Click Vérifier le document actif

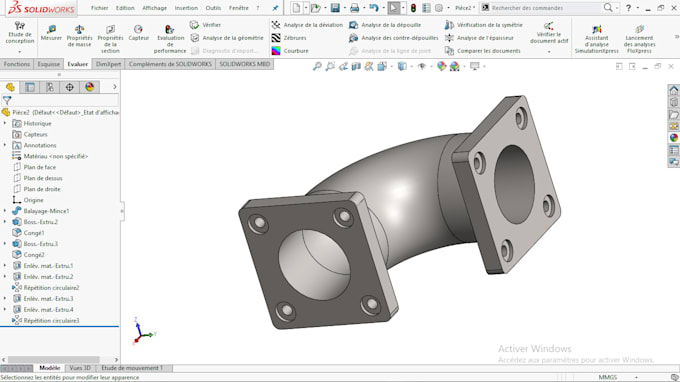pyautogui.click(x=549, y=33)
